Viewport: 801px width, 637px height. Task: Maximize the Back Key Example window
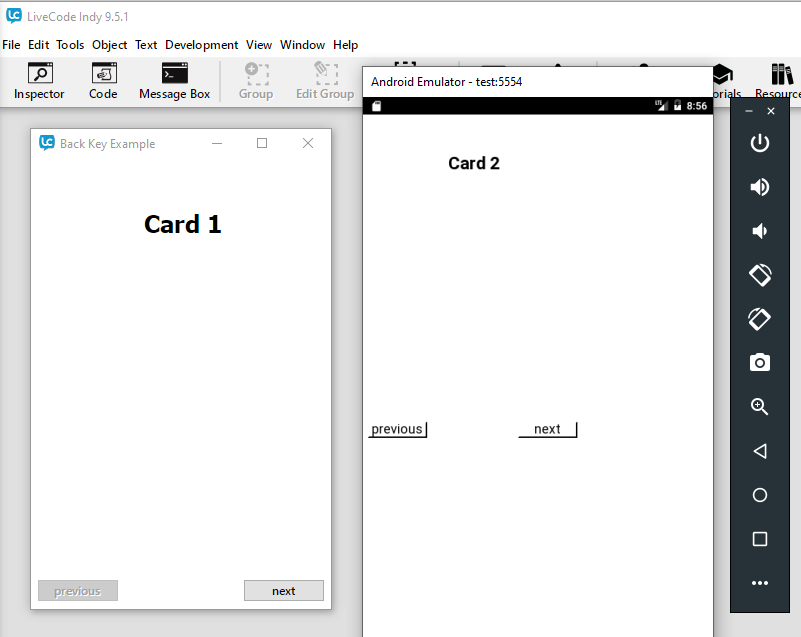coord(262,143)
